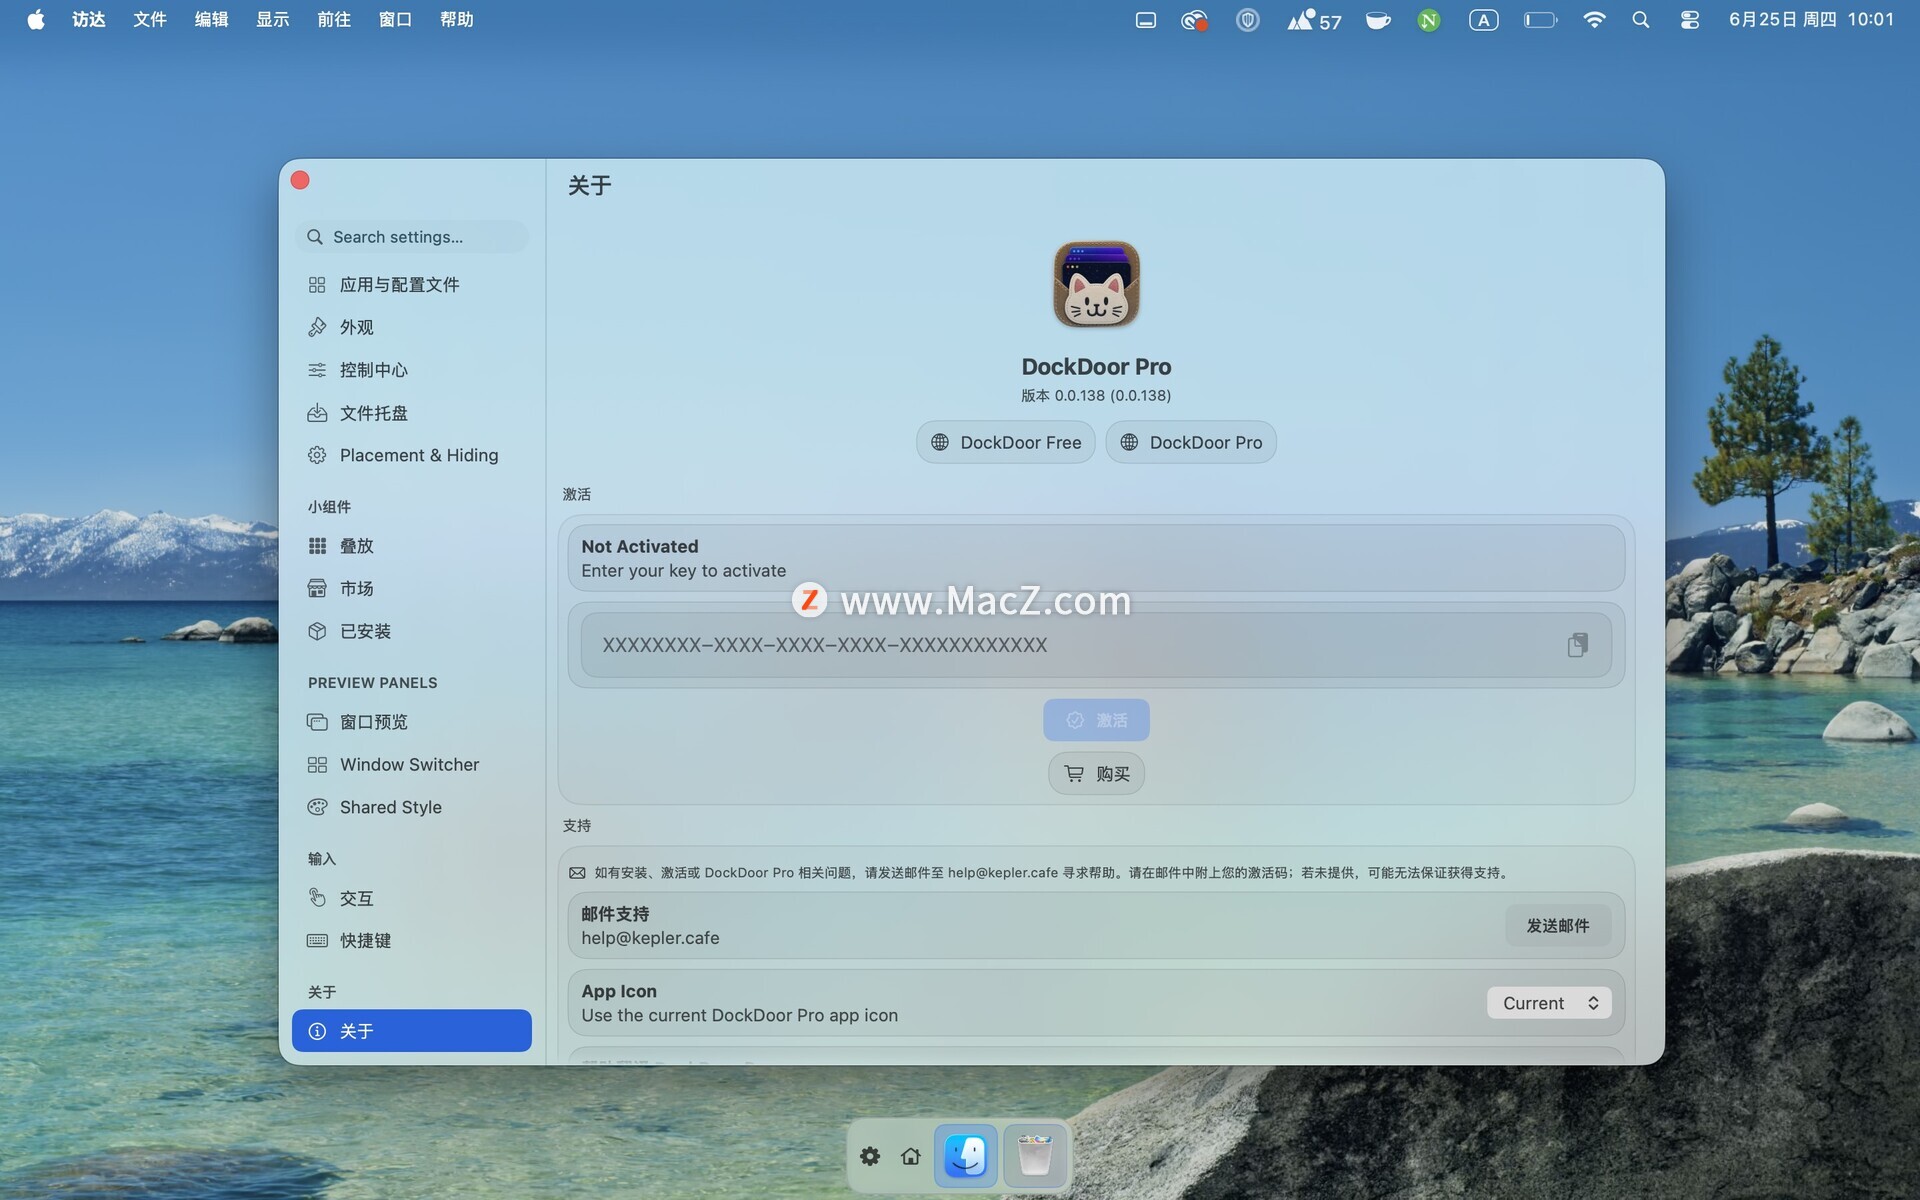Click the help@kepler.cafe email address
1920x1200 pixels.
(x=650, y=938)
